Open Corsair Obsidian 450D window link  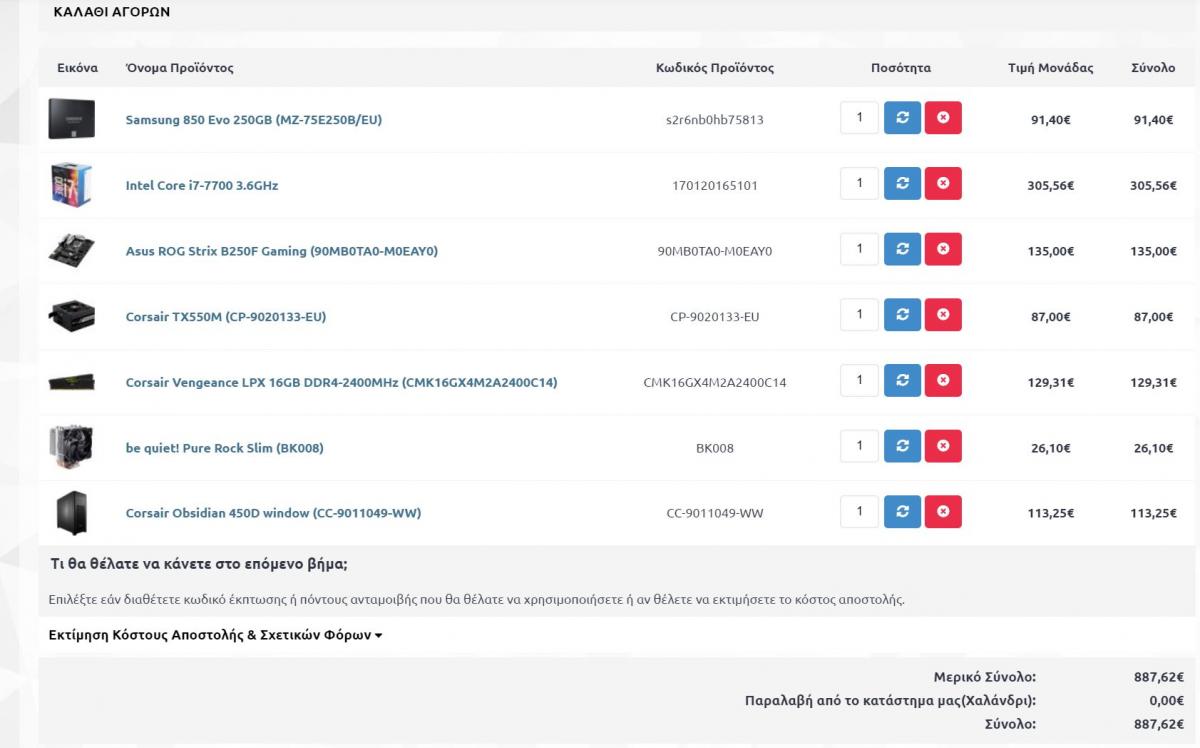coord(273,514)
